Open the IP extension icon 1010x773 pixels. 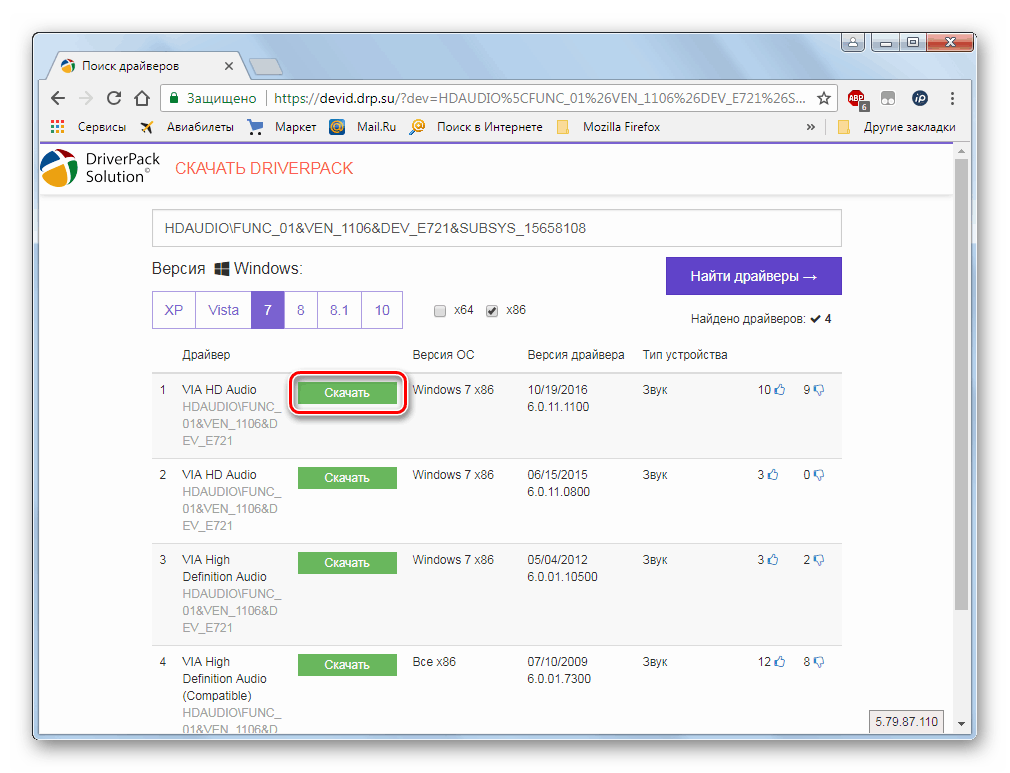pos(920,98)
